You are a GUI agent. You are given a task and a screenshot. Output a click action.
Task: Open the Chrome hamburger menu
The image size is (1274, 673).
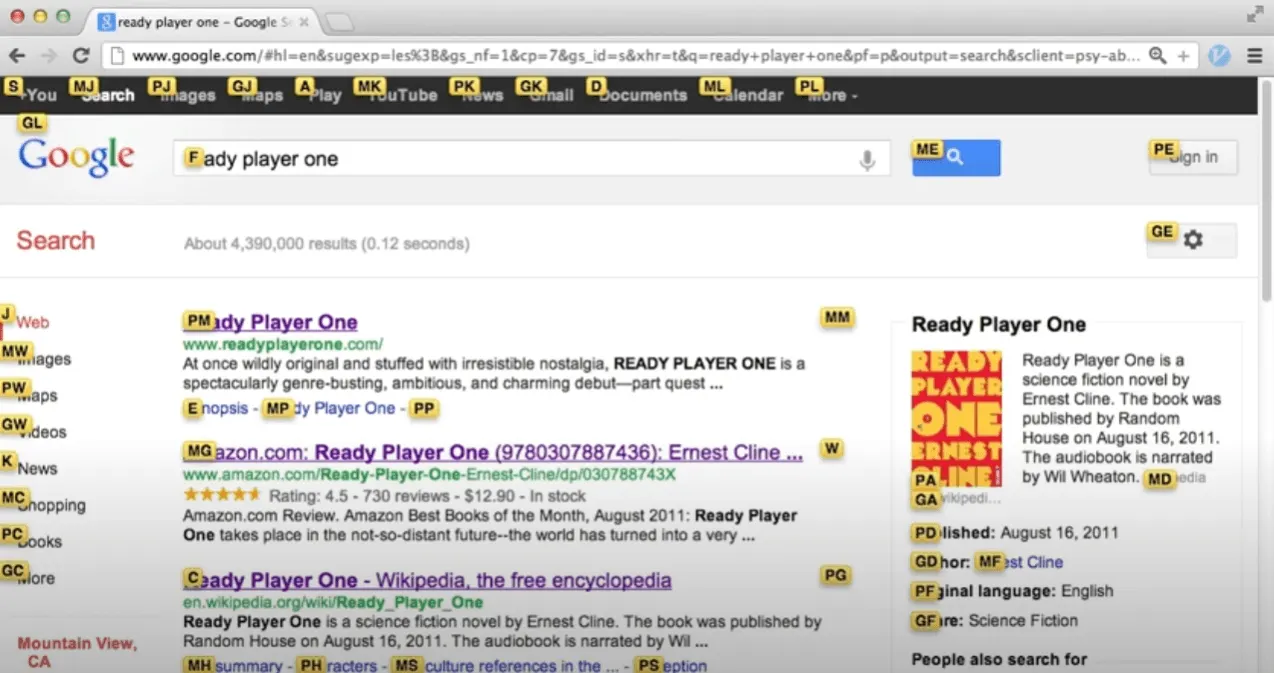click(1254, 56)
